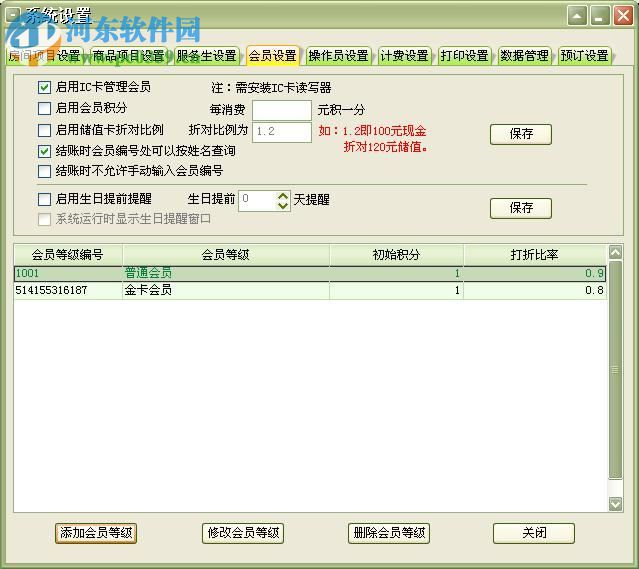Open the system menu icon in title bar
The width and height of the screenshot is (639, 569).
[14, 15]
